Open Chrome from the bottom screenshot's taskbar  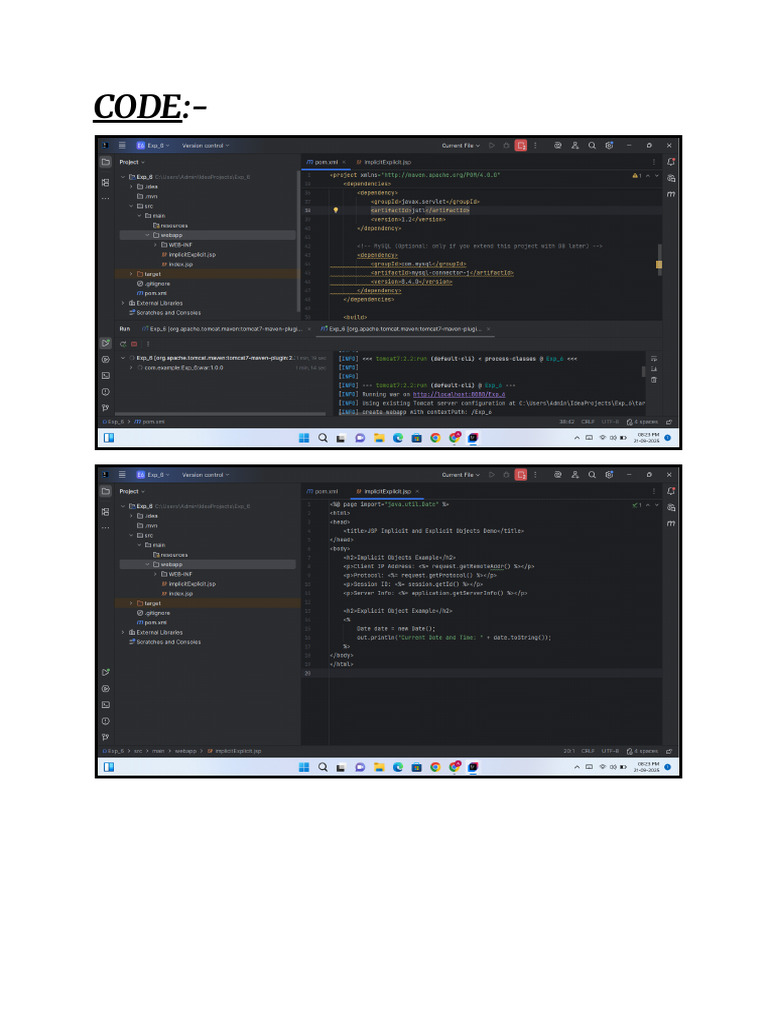[x=435, y=767]
